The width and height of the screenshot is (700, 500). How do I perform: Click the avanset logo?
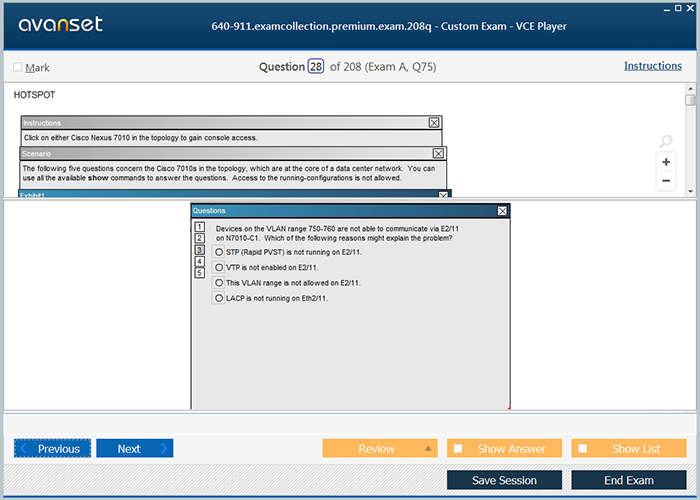(61, 25)
